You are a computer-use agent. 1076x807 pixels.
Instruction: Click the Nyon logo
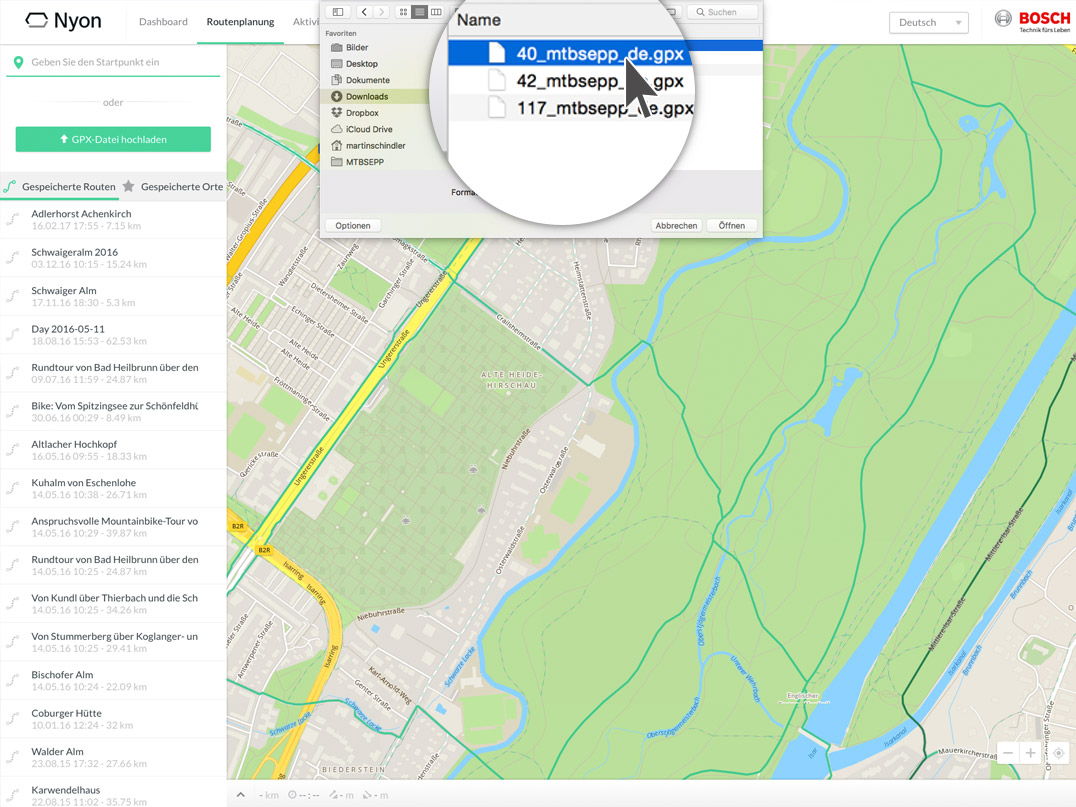click(63, 21)
